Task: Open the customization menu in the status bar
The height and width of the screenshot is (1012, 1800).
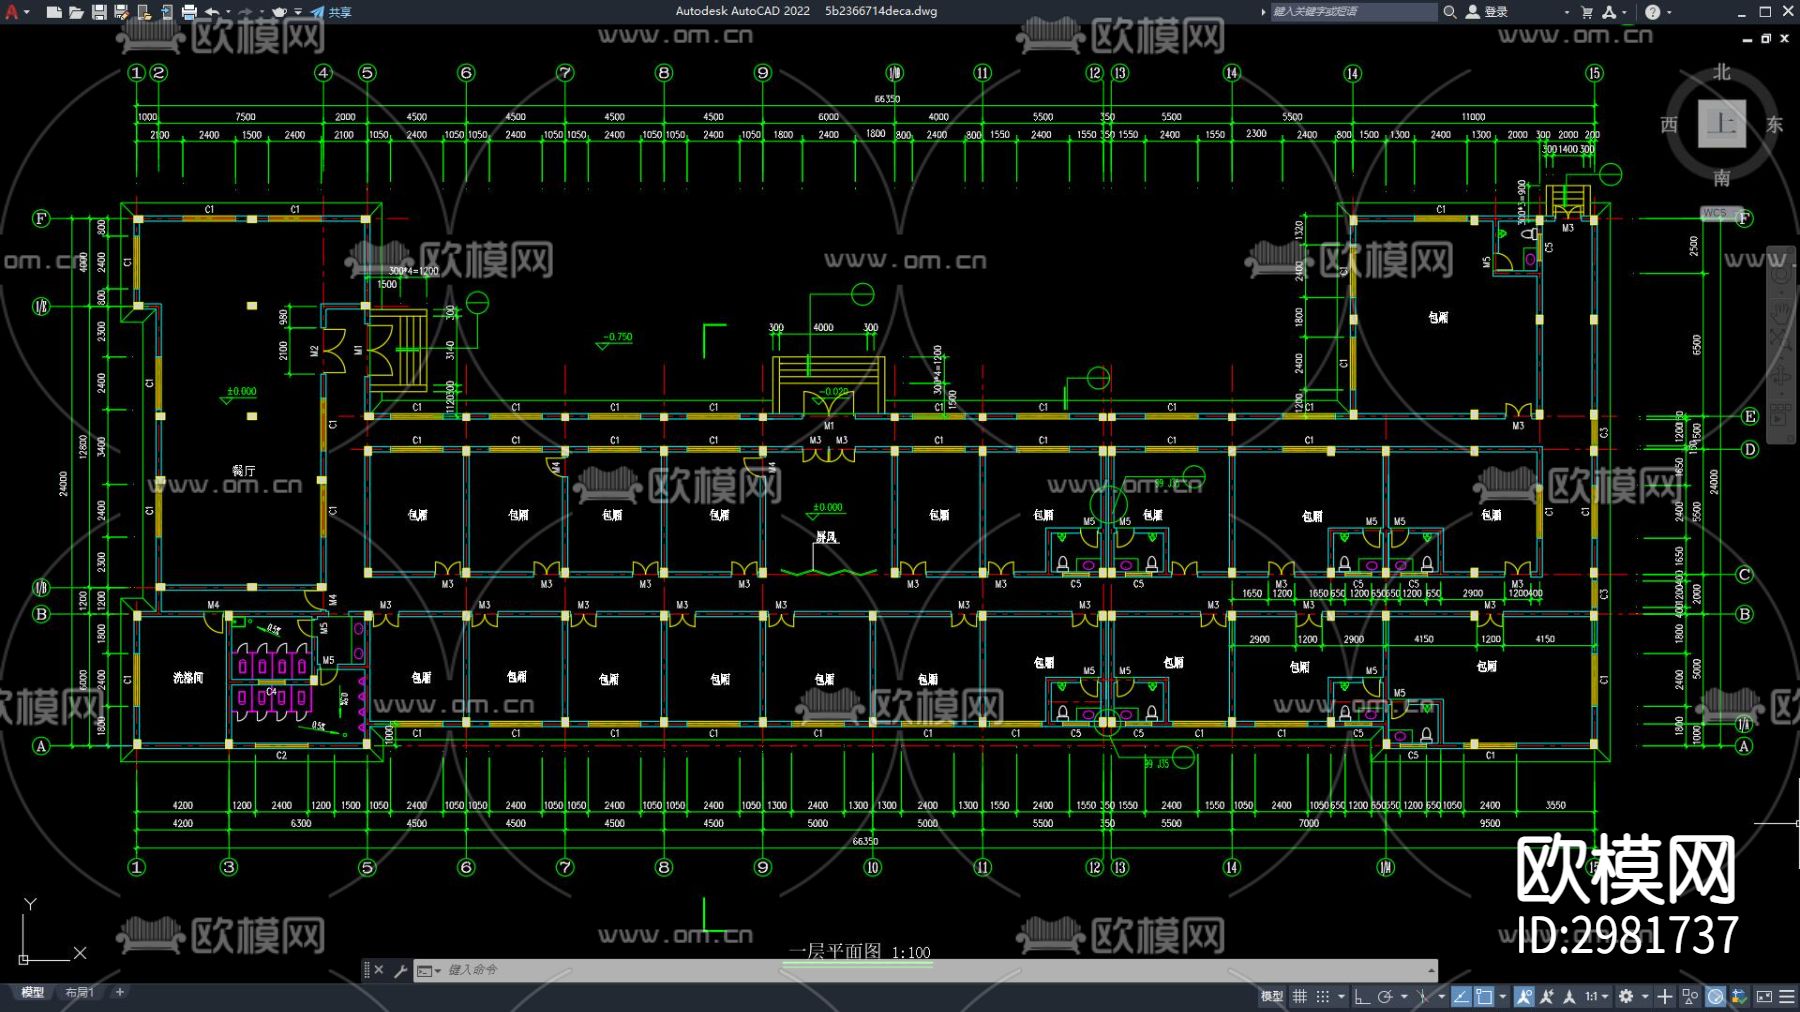Action: [x=1787, y=996]
